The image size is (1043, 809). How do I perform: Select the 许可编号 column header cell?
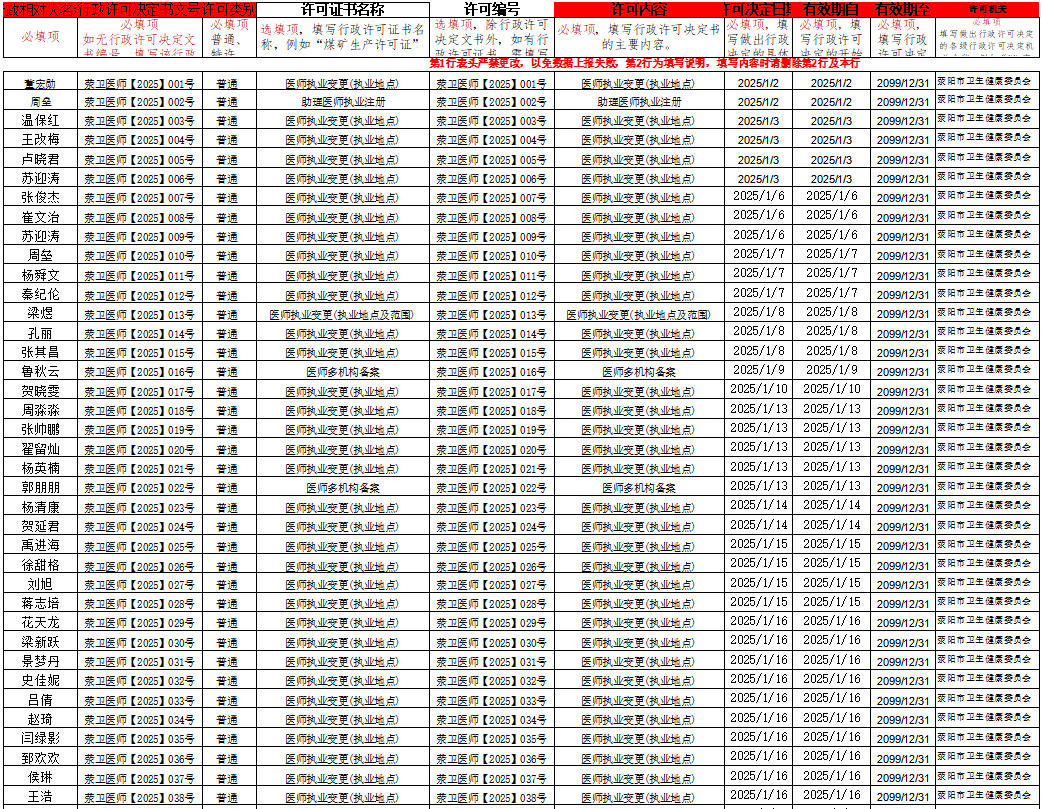pos(491,8)
